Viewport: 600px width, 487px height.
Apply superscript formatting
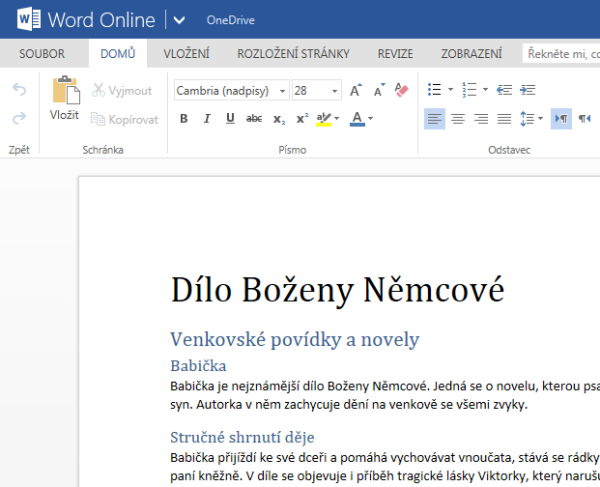tap(302, 118)
